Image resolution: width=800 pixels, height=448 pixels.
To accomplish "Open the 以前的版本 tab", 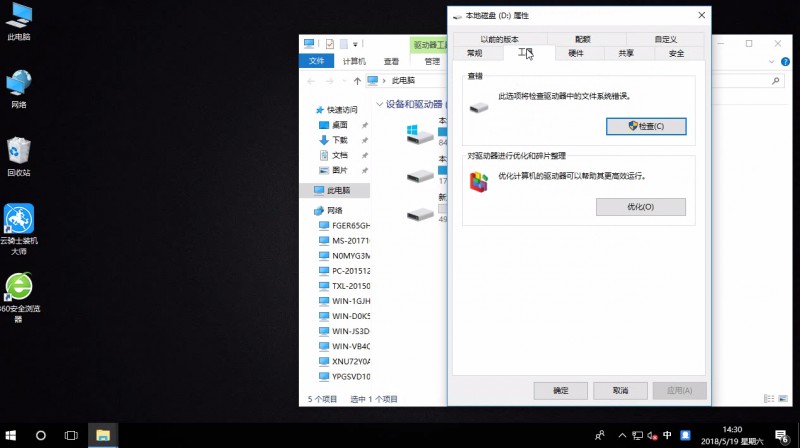I will click(499, 39).
